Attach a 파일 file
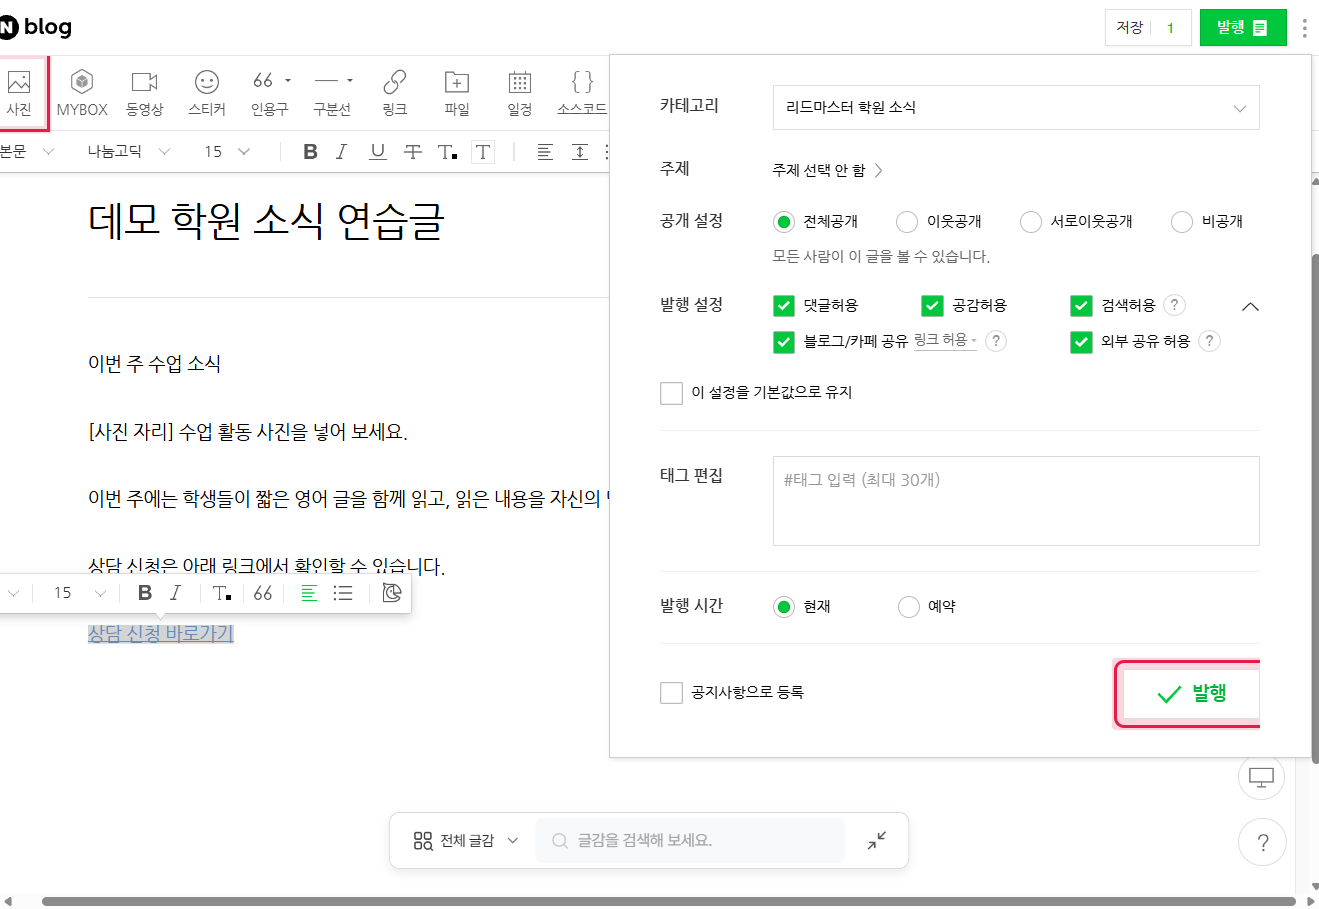This screenshot has width=1319, height=909. pyautogui.click(x=457, y=92)
